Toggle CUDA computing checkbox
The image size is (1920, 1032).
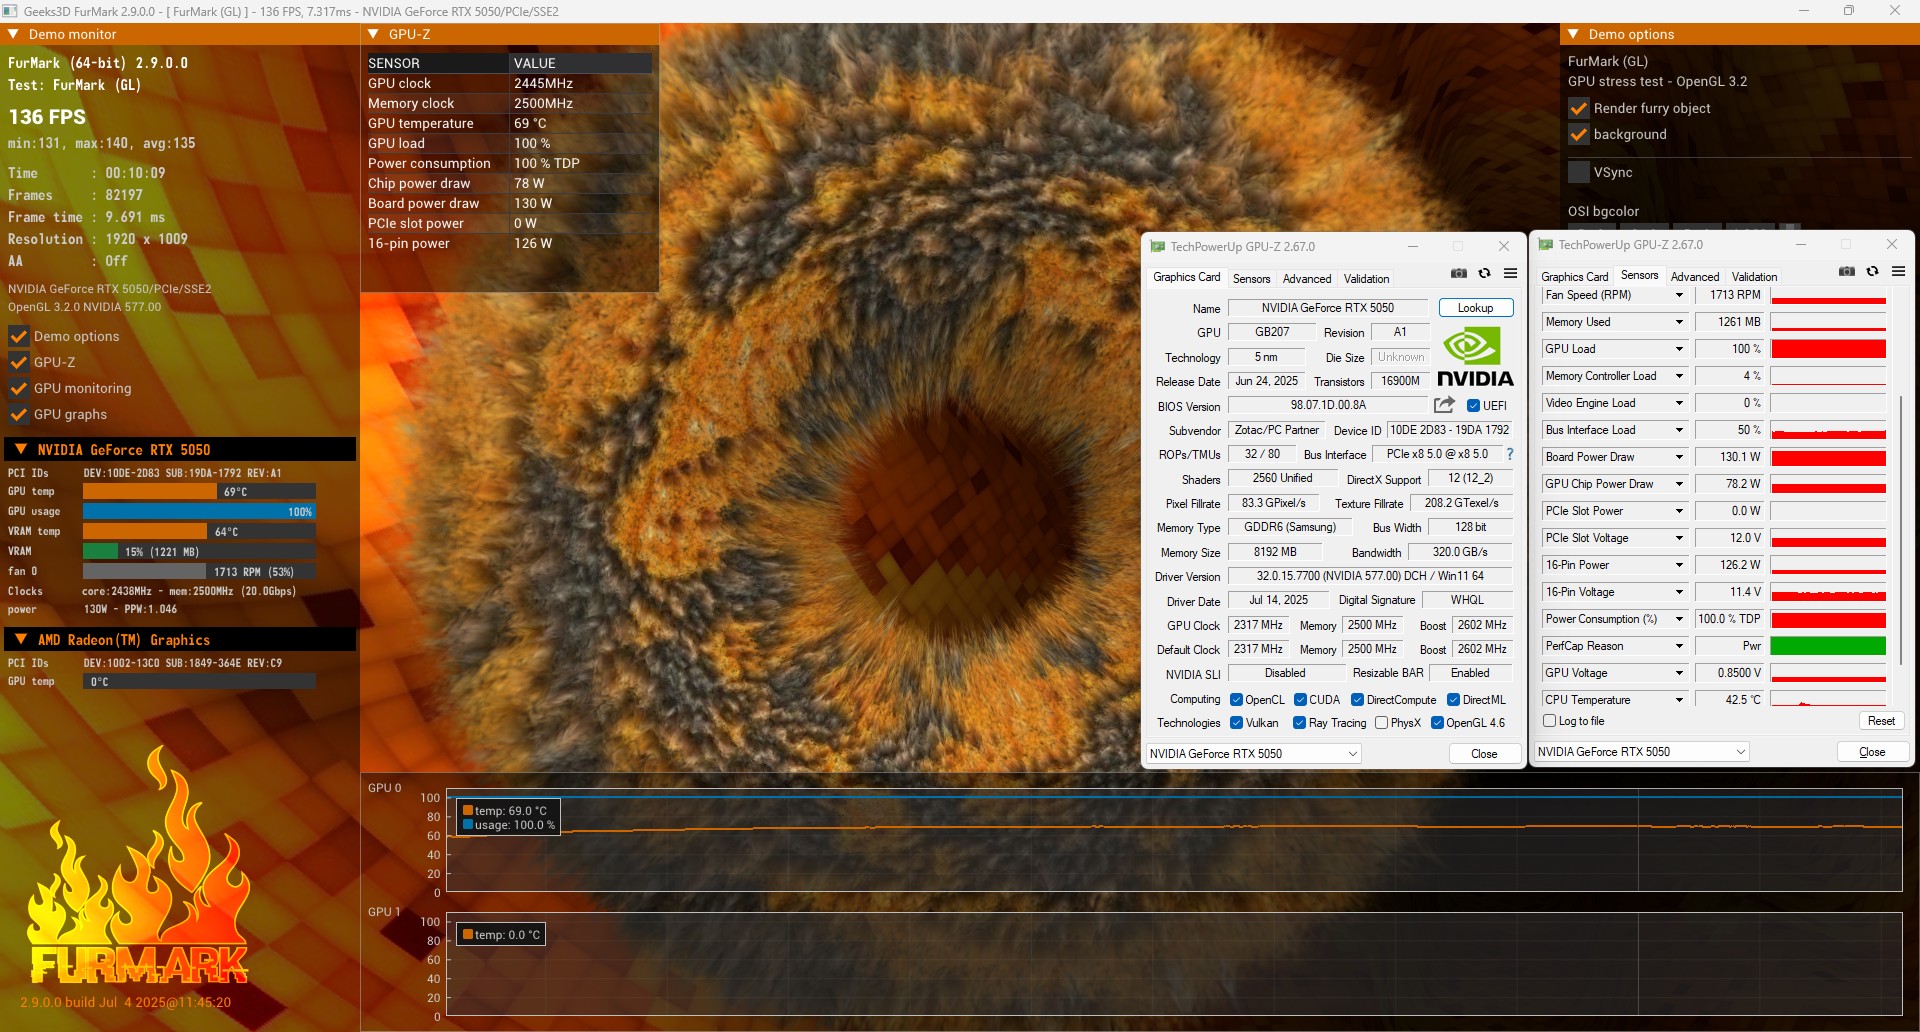[x=1300, y=699]
